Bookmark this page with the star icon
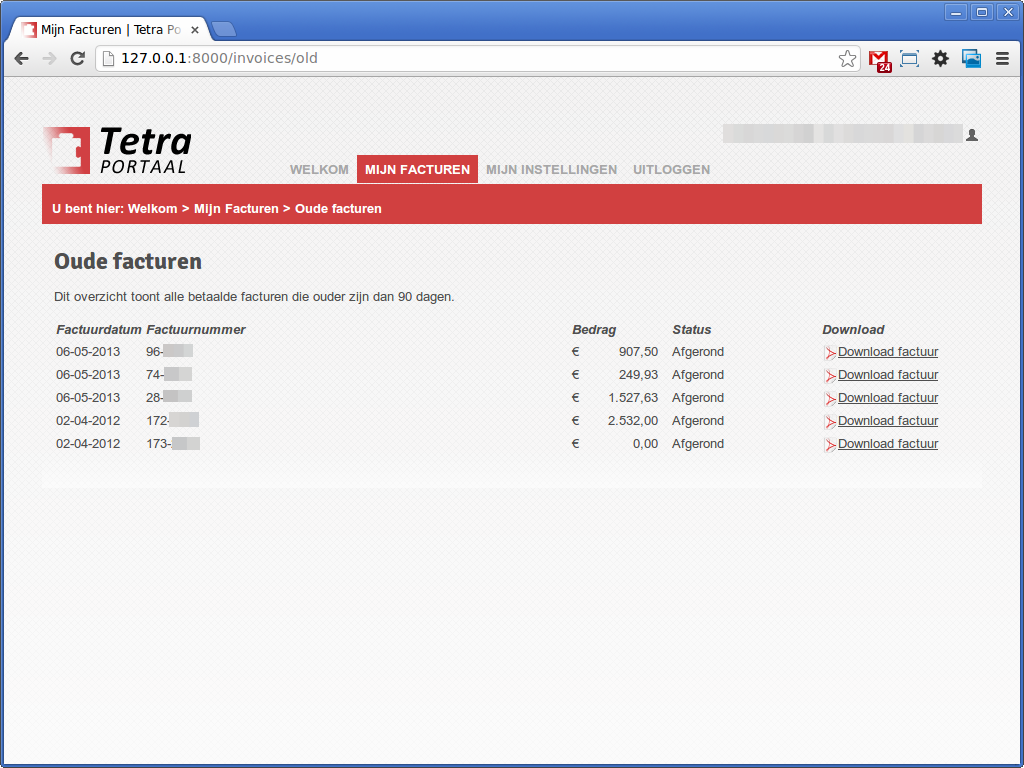The image size is (1024, 768). coord(847,59)
